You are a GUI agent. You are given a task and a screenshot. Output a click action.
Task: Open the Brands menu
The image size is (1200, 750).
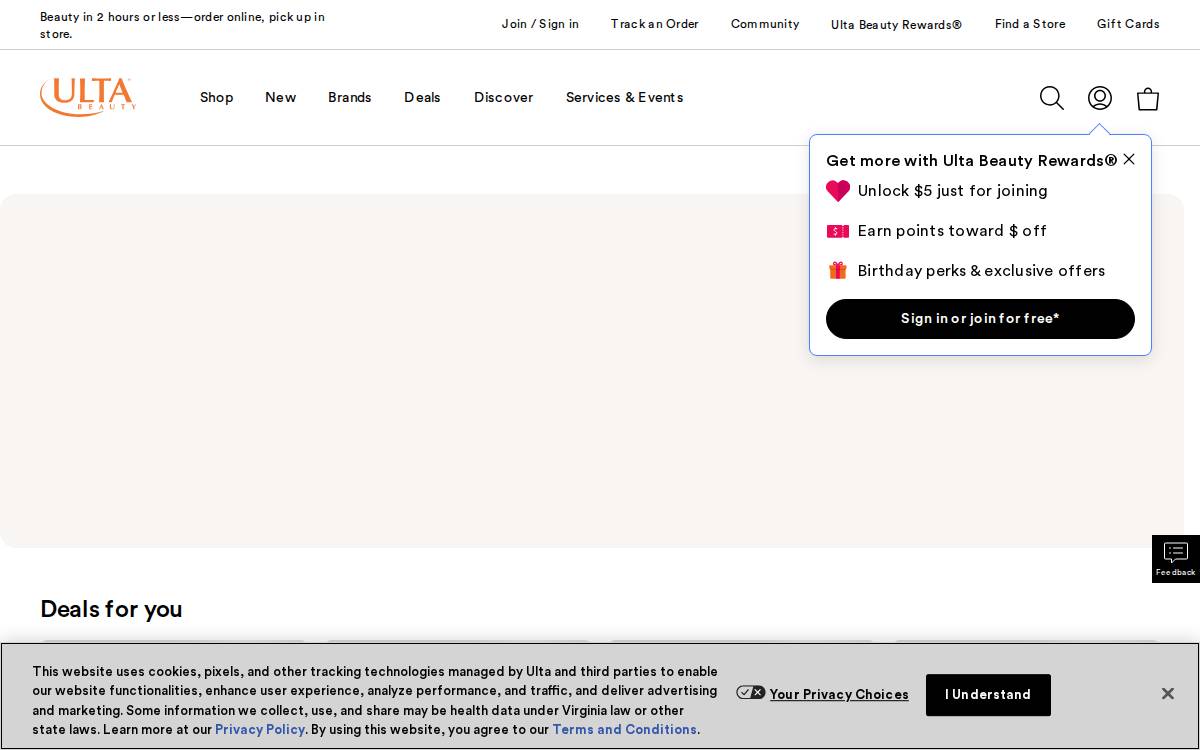350,97
